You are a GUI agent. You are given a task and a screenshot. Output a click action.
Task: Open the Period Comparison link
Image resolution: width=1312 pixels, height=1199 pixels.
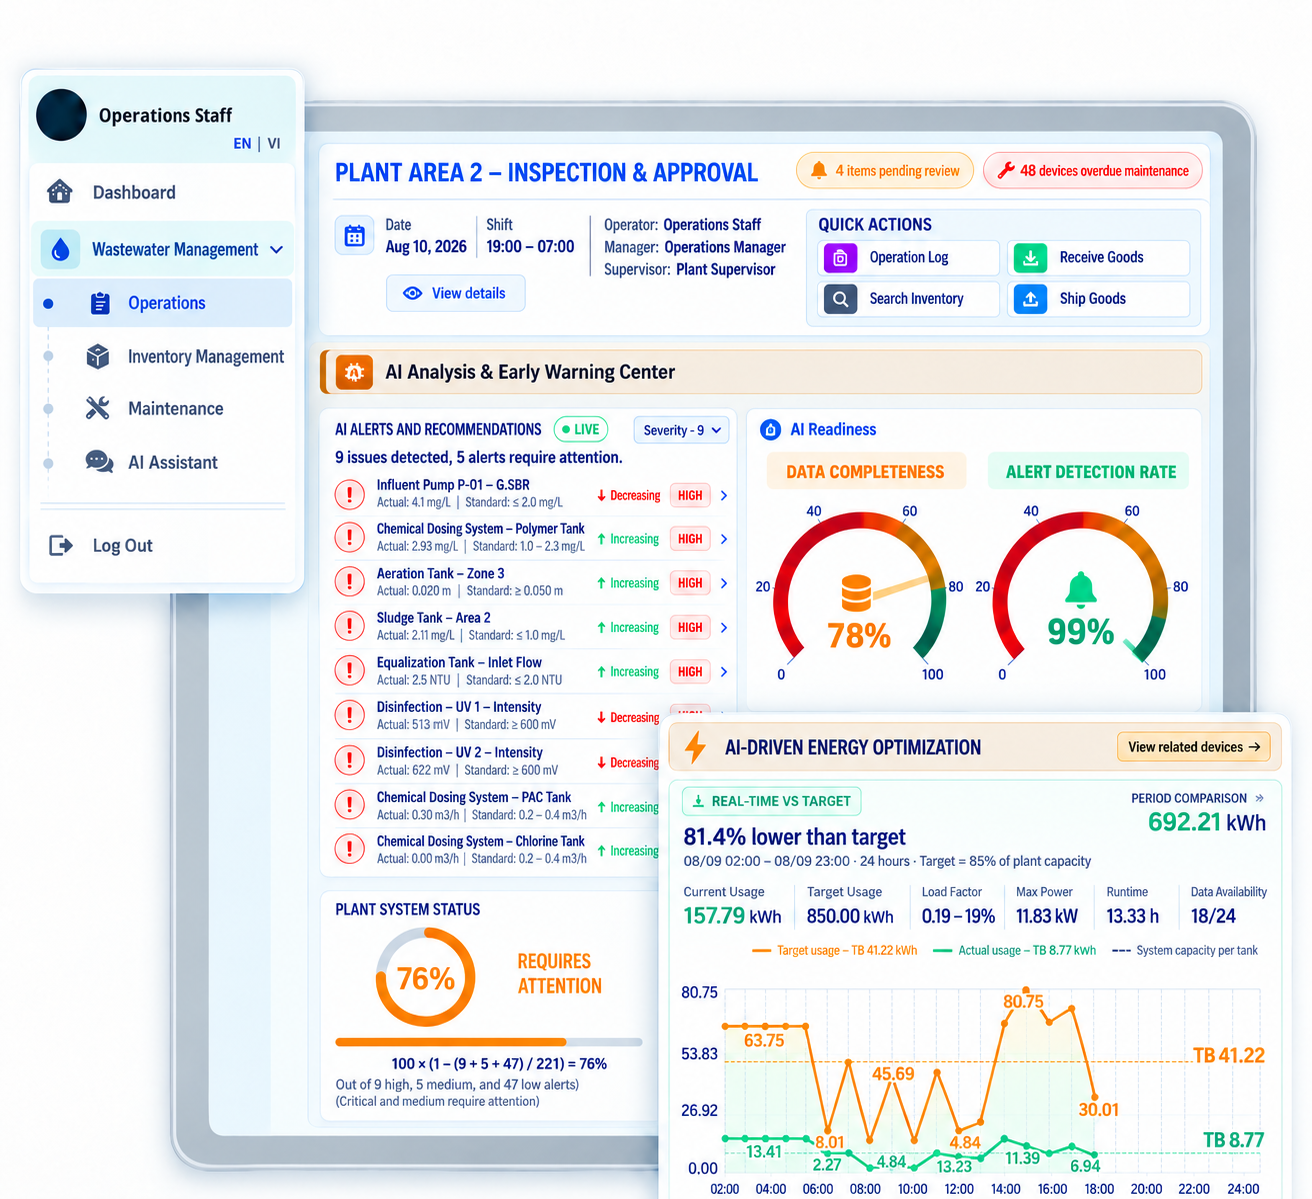pos(1197,798)
